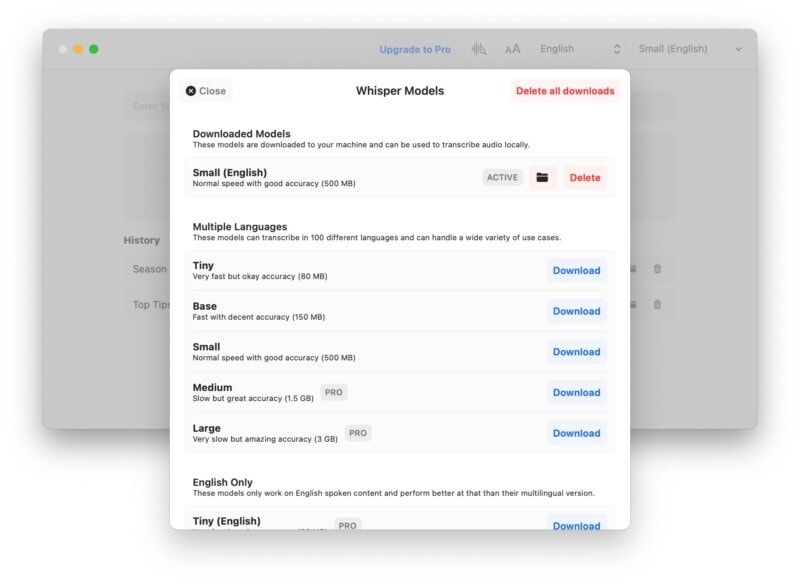The height and width of the screenshot is (586, 800).
Task: Click the PRO badge next to Medium
Action: tap(333, 392)
